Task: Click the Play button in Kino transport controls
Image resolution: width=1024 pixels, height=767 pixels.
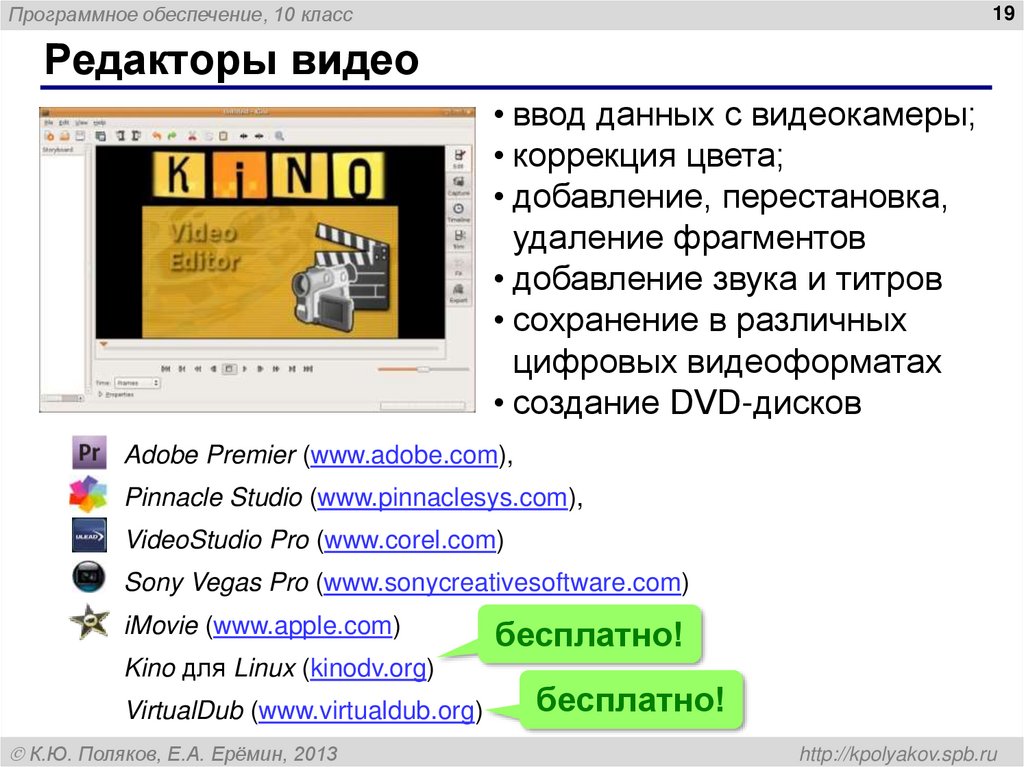Action: click(x=245, y=368)
